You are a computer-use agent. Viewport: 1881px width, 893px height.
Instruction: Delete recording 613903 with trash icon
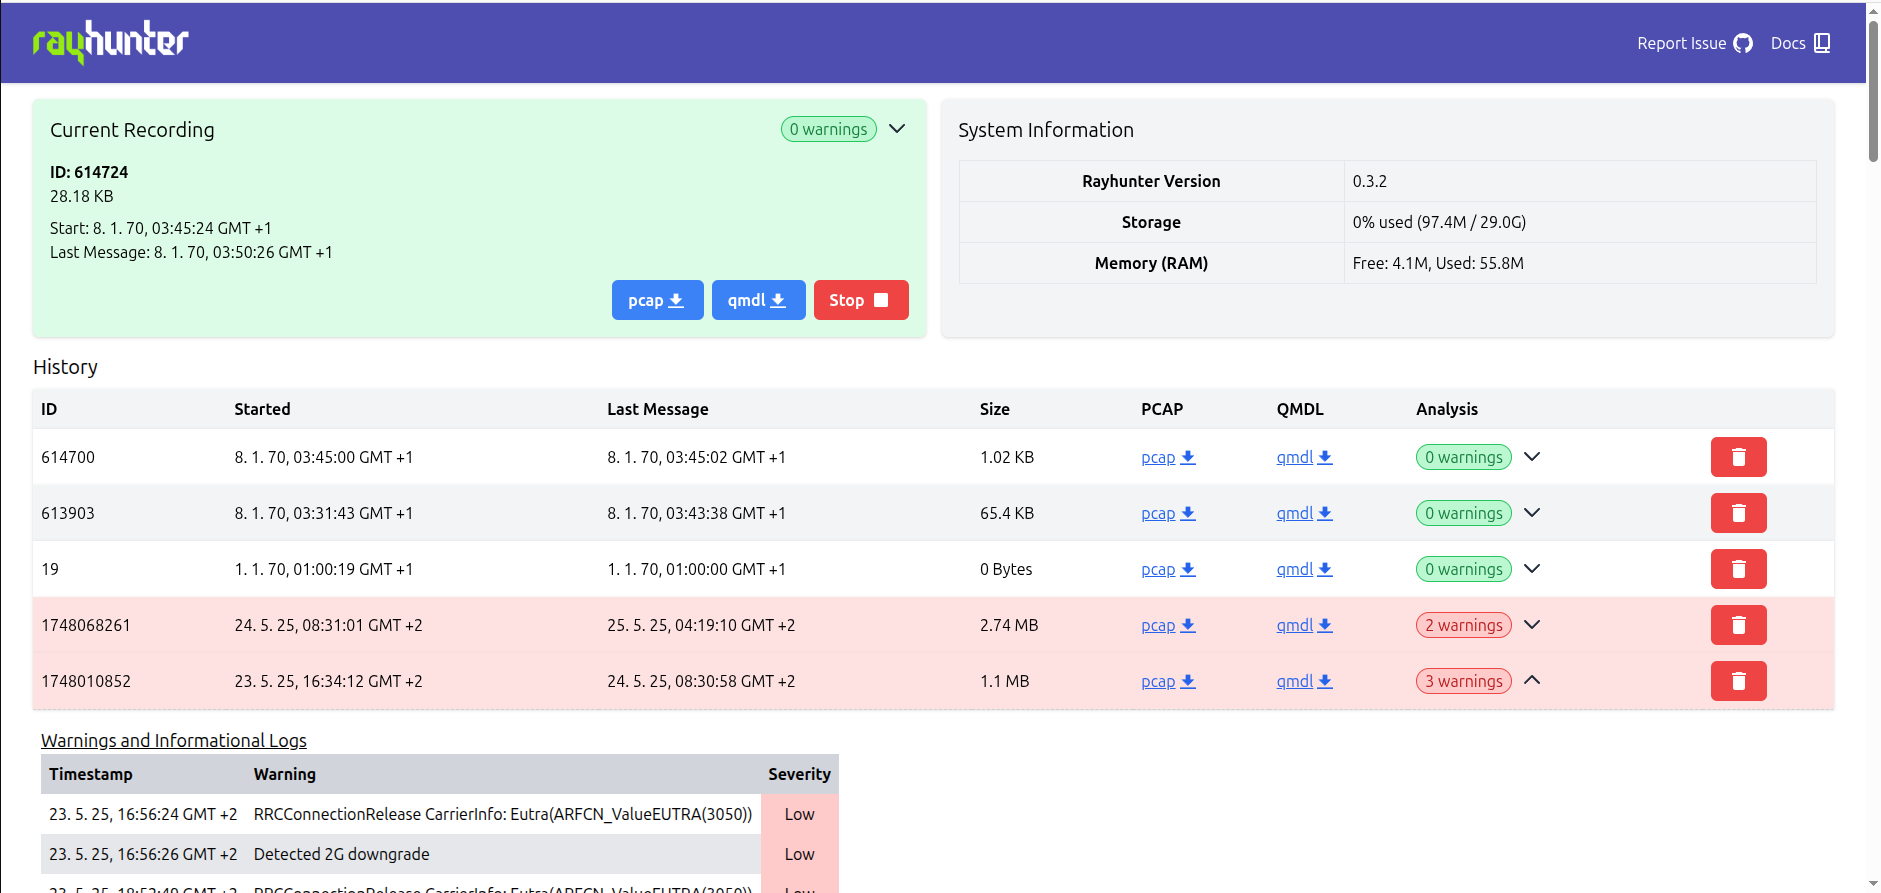1738,513
